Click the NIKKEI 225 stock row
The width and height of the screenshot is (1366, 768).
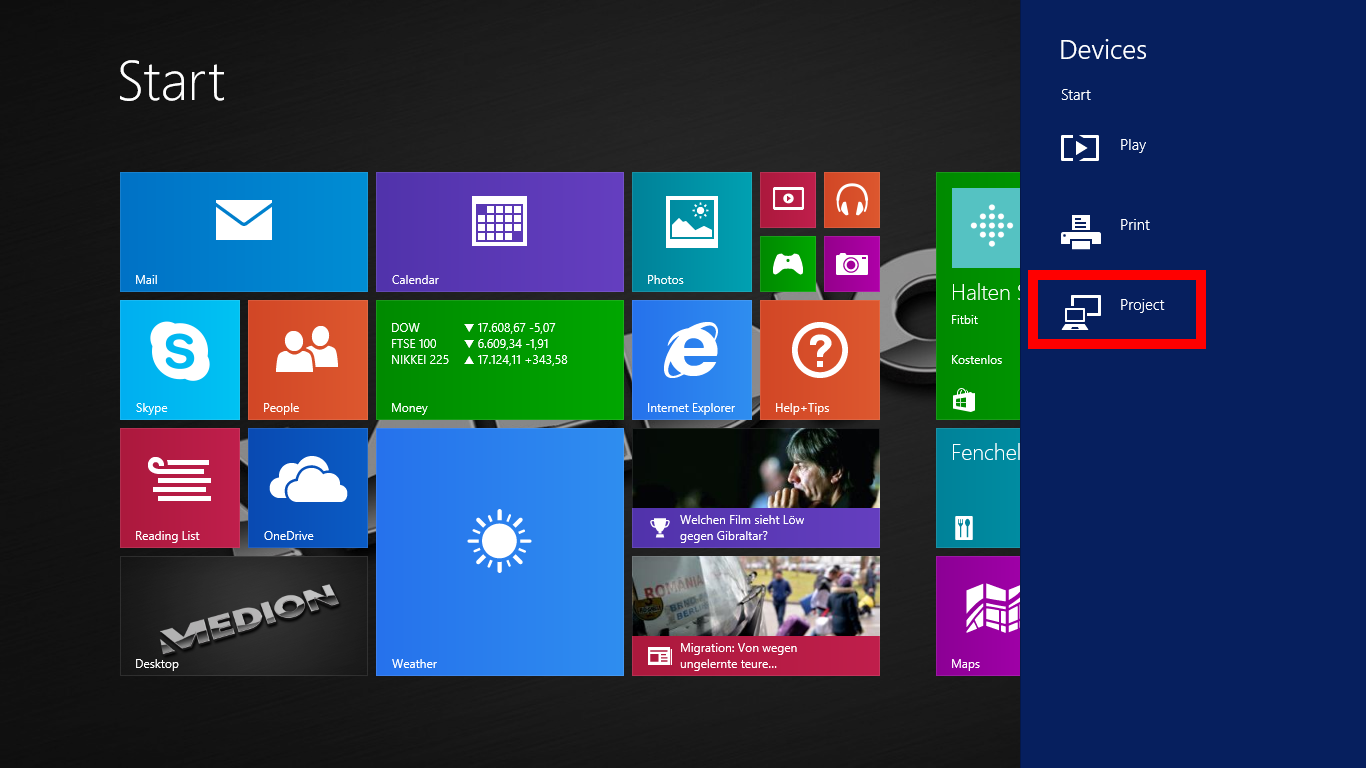pos(479,360)
